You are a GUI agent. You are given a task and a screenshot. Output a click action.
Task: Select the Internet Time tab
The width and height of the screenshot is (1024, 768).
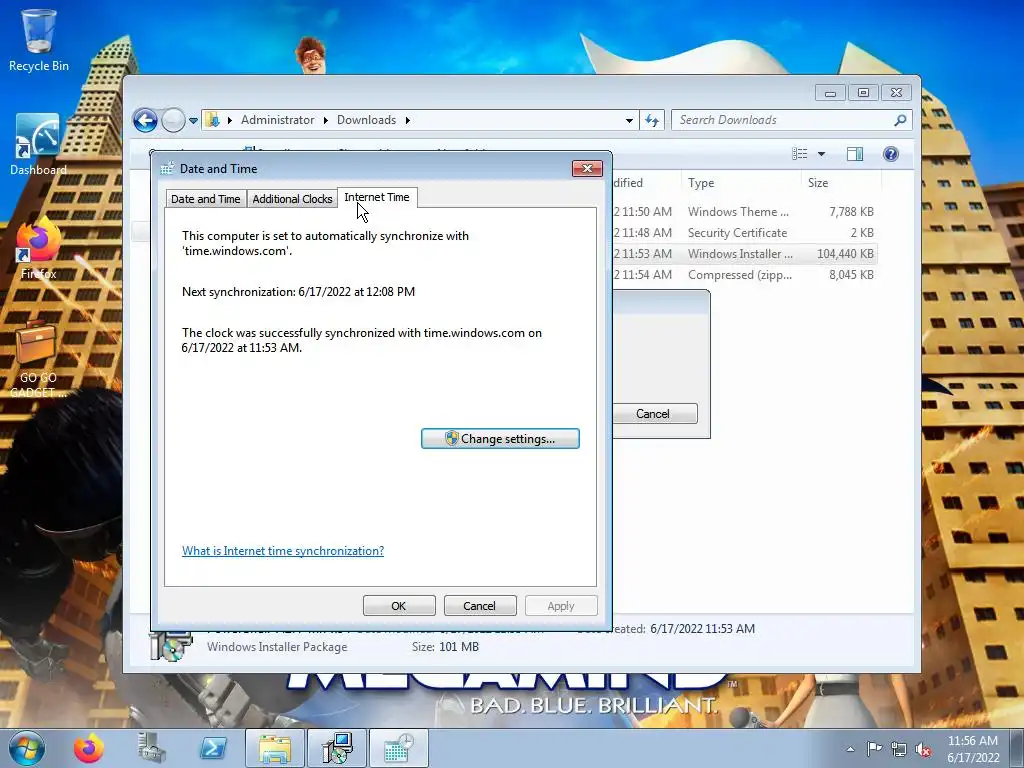click(x=377, y=197)
